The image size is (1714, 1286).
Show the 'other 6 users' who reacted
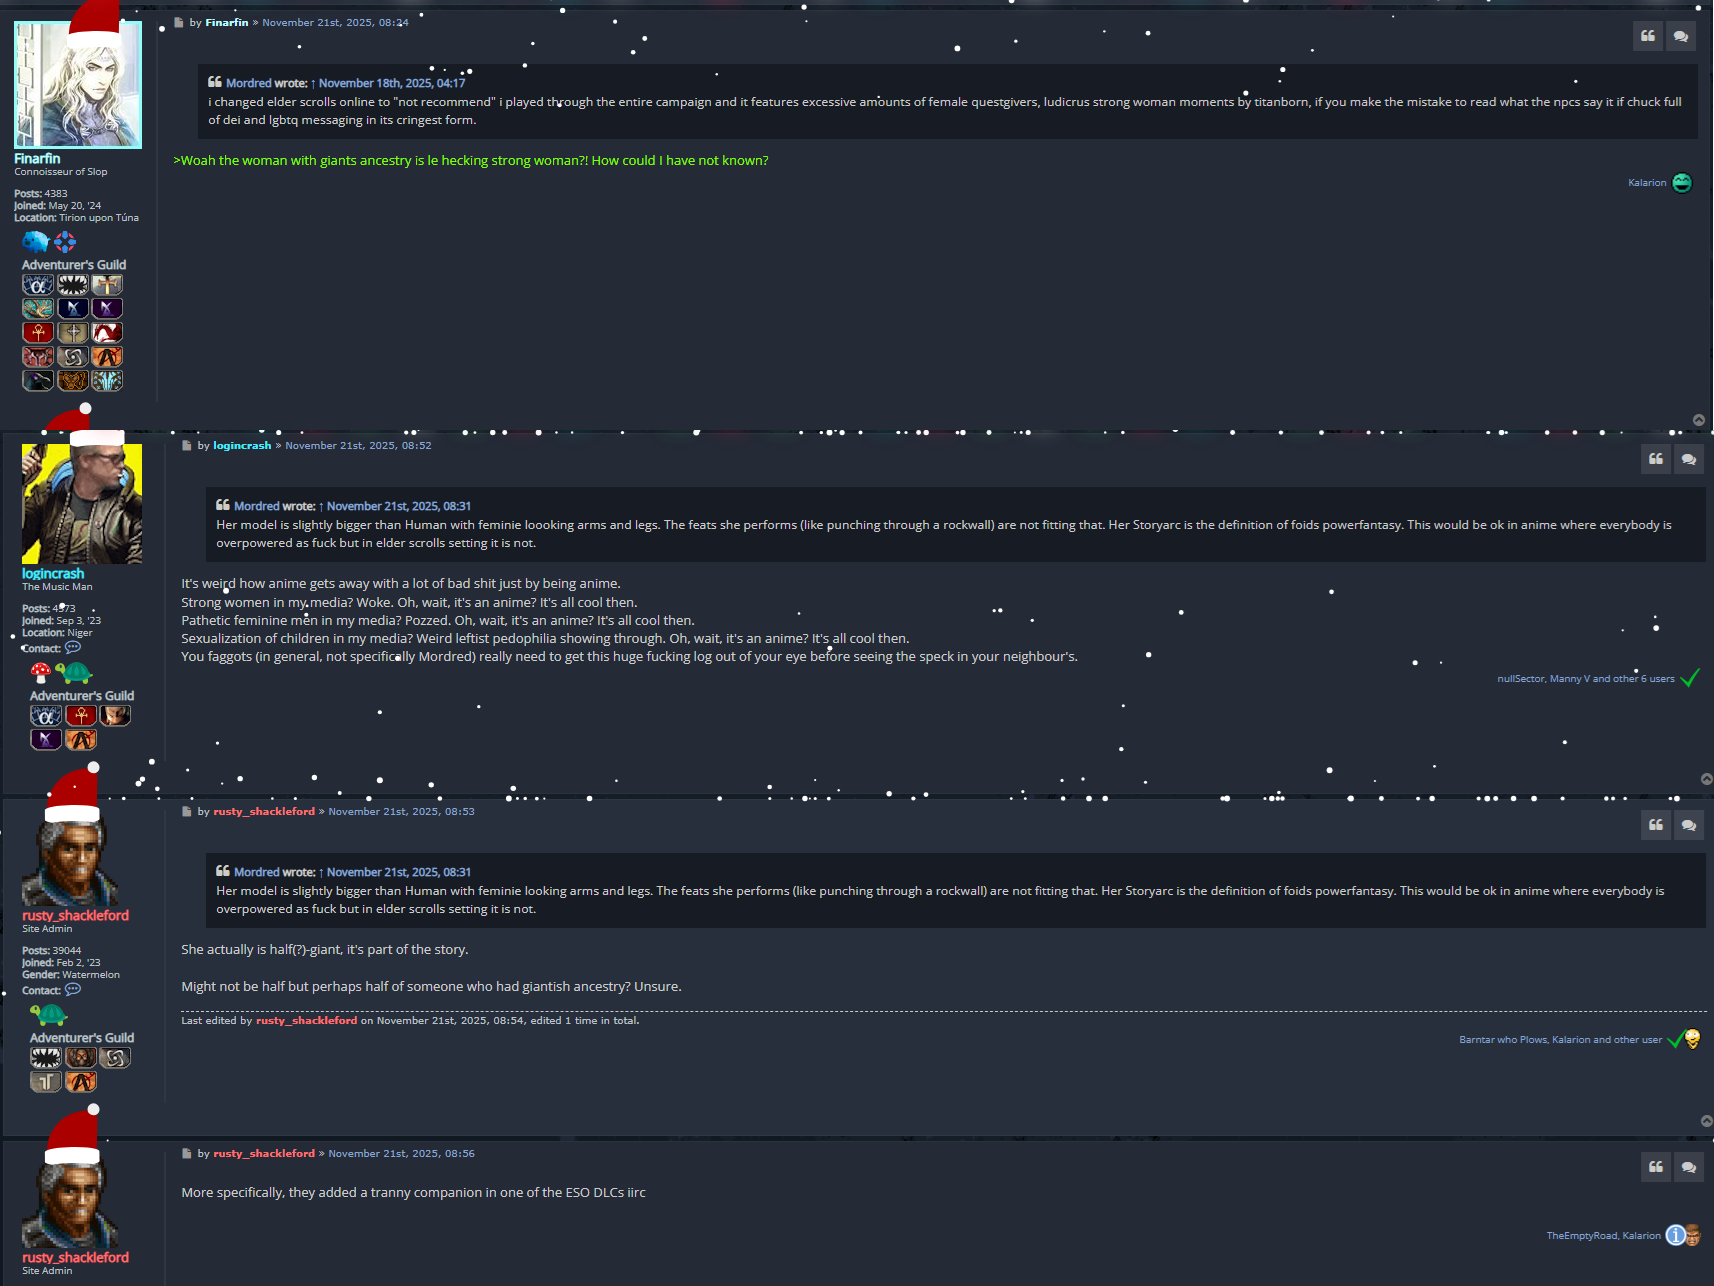1644,679
